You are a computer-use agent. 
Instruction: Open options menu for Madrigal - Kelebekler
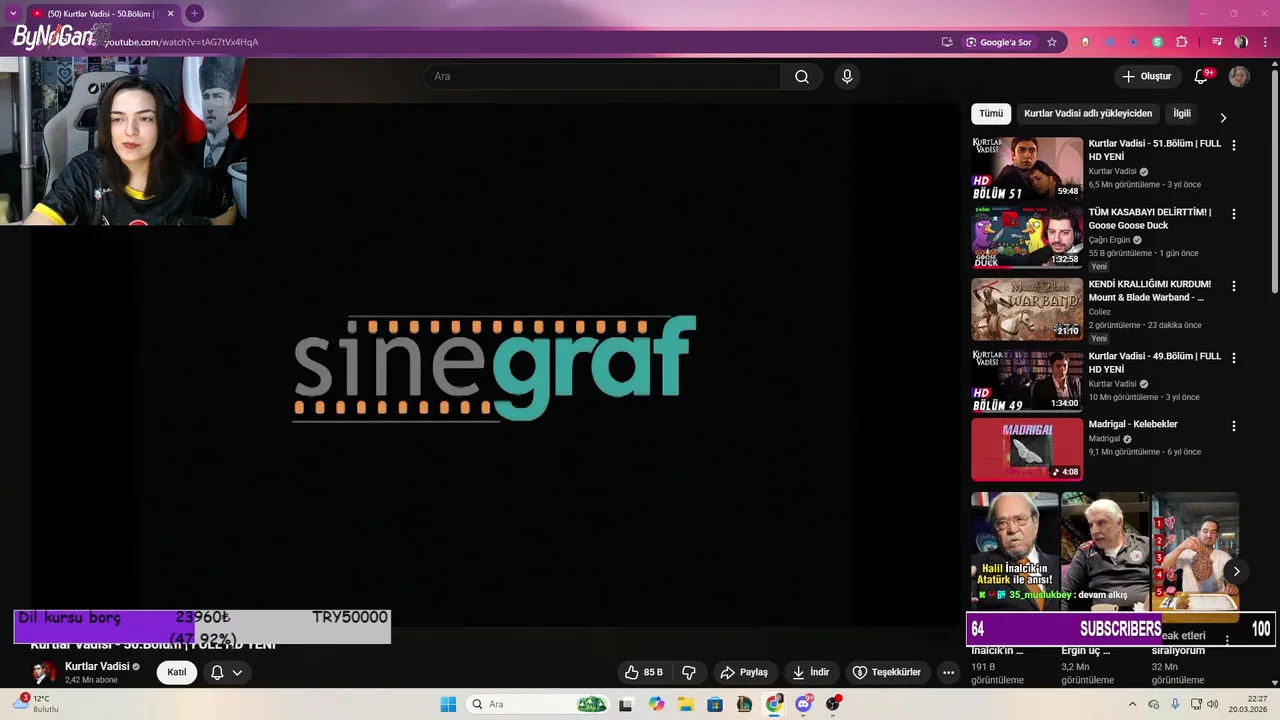(x=1233, y=426)
